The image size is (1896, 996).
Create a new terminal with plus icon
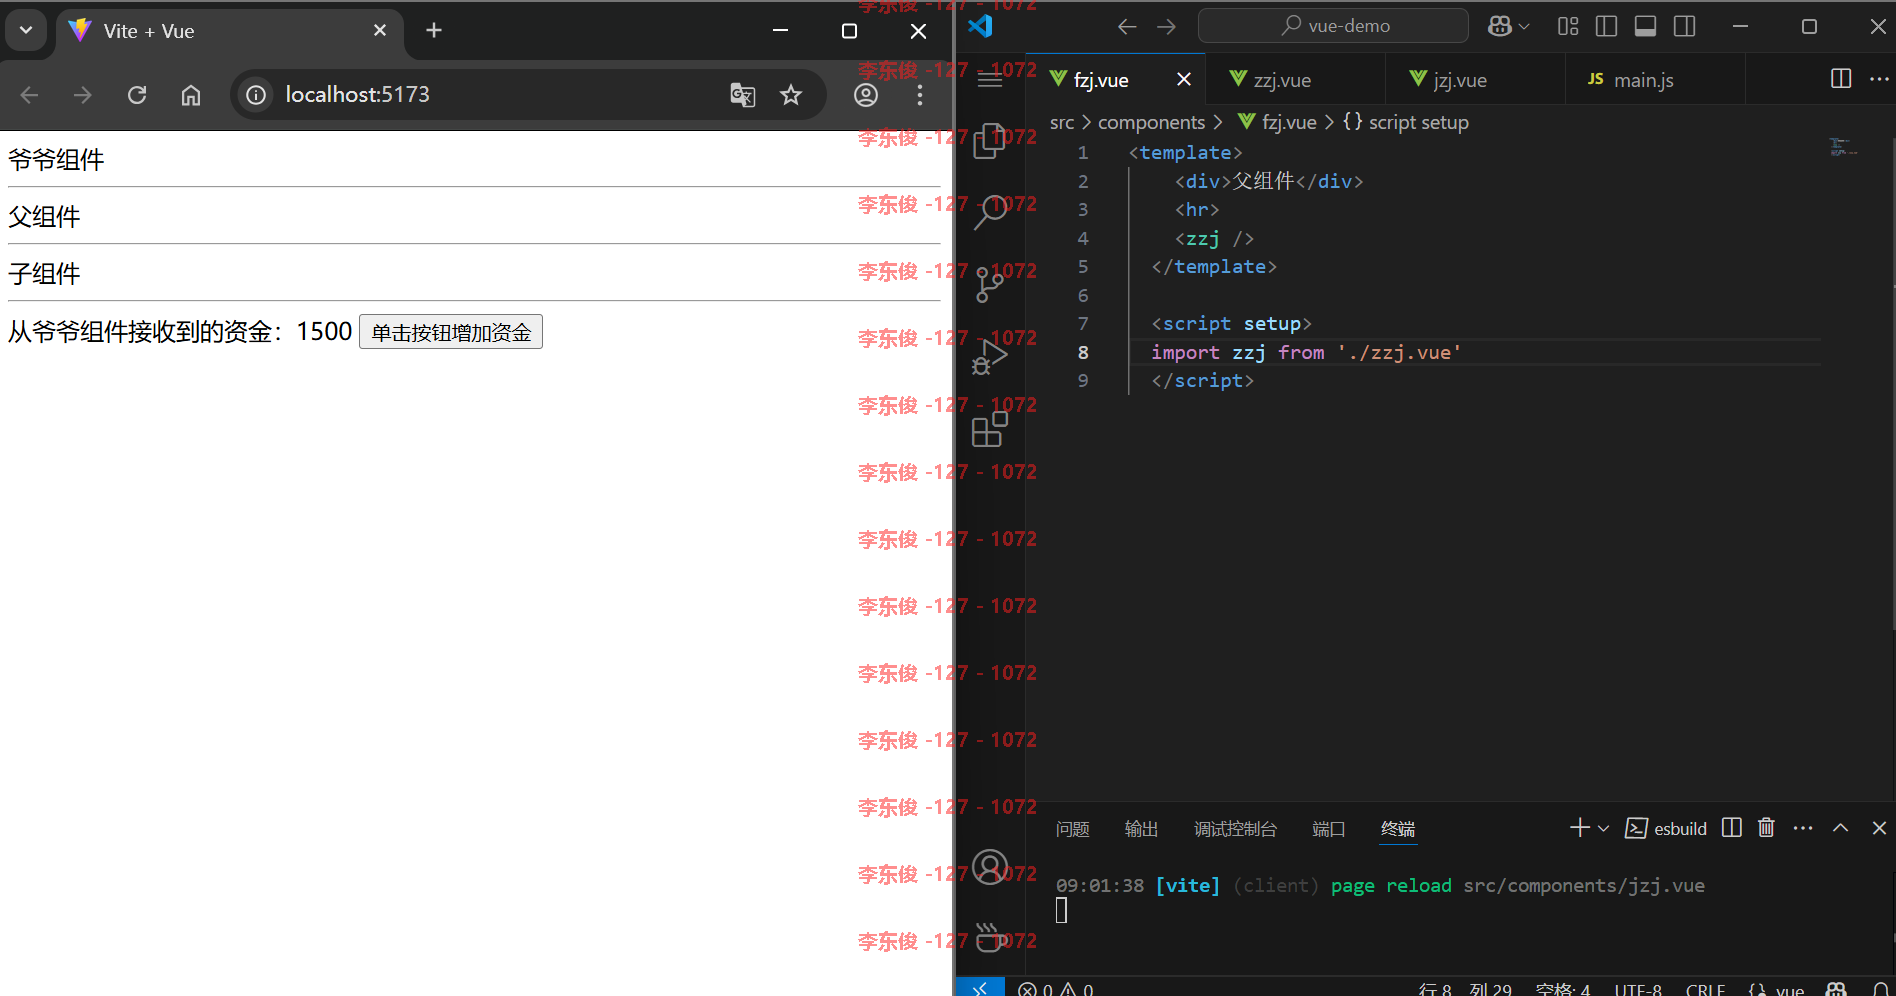(x=1579, y=828)
